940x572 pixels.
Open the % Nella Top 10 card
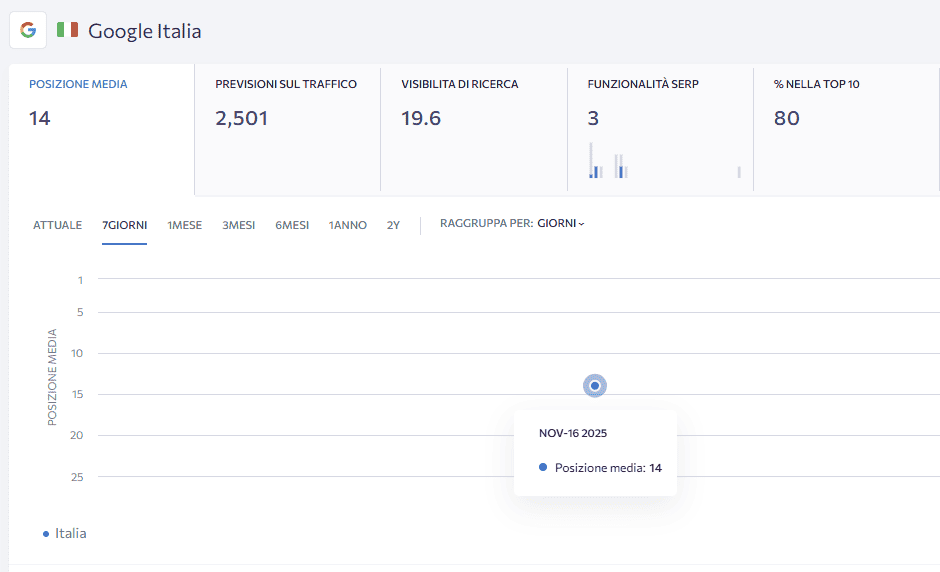tap(846, 130)
